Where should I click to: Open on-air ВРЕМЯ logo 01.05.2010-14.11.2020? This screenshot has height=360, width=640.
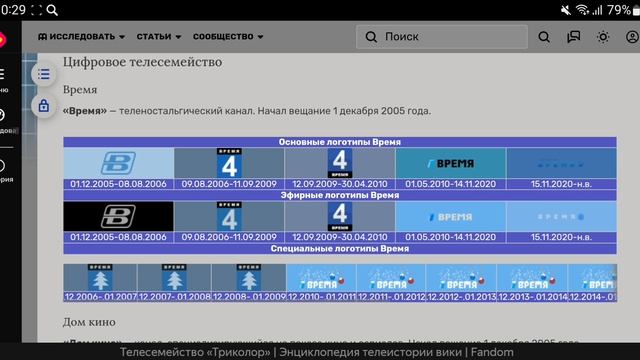coord(451,216)
